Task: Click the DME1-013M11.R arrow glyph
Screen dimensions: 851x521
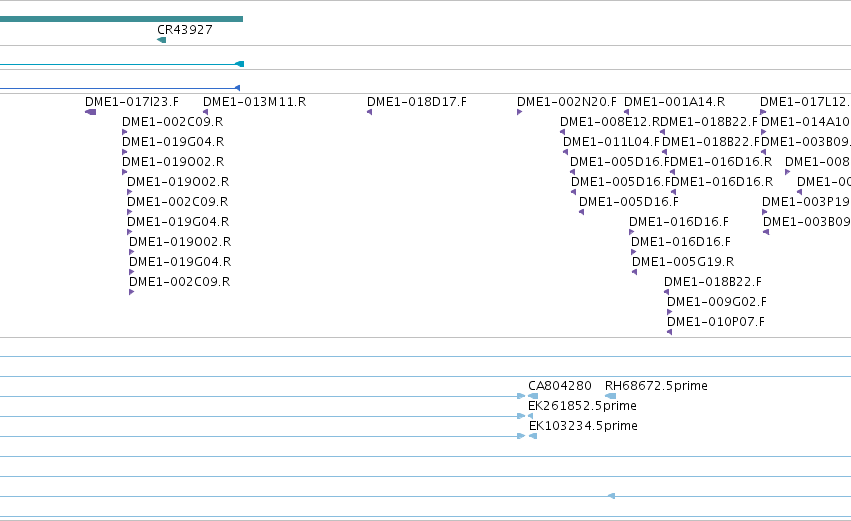Action: point(205,112)
